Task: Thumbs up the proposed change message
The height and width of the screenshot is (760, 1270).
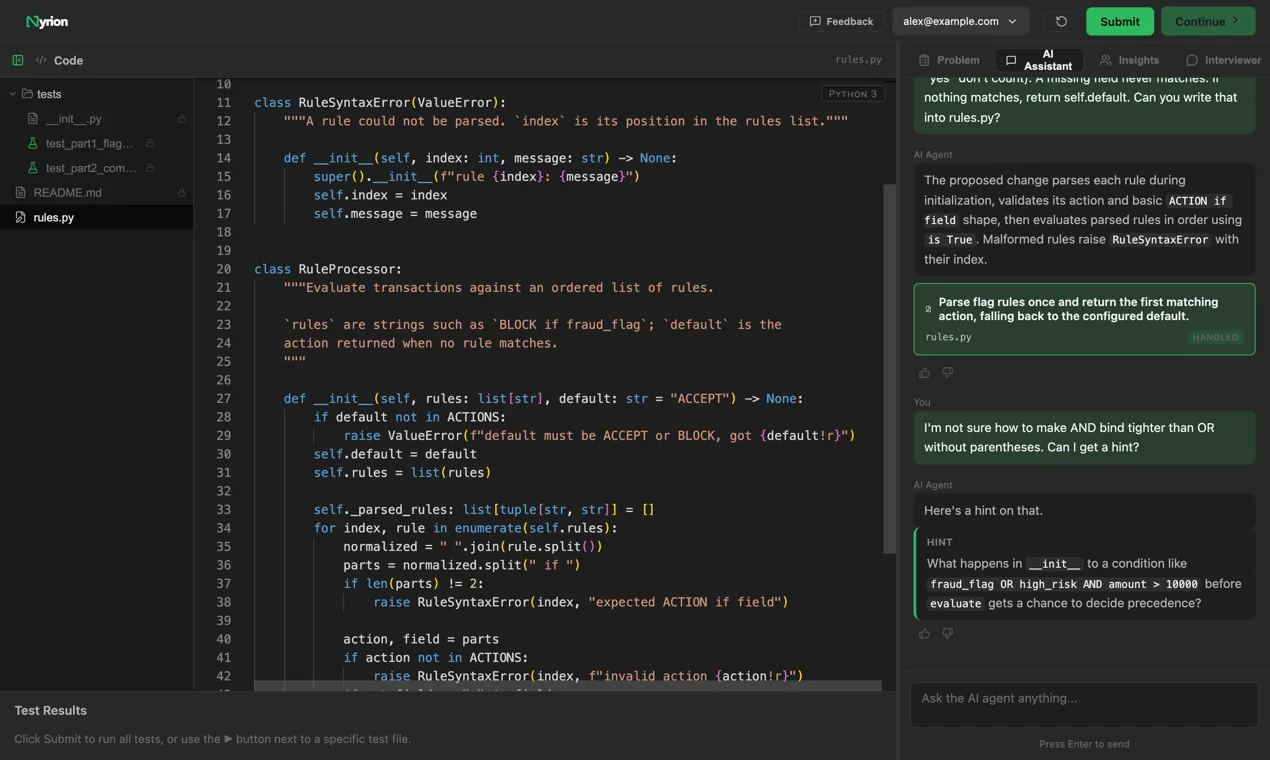Action: [924, 372]
